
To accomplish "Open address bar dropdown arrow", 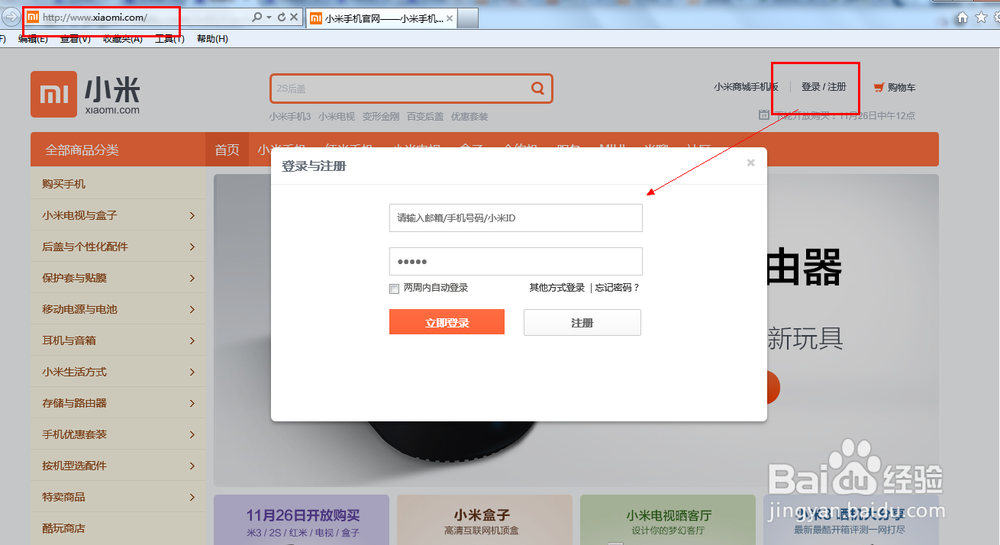I will (268, 17).
